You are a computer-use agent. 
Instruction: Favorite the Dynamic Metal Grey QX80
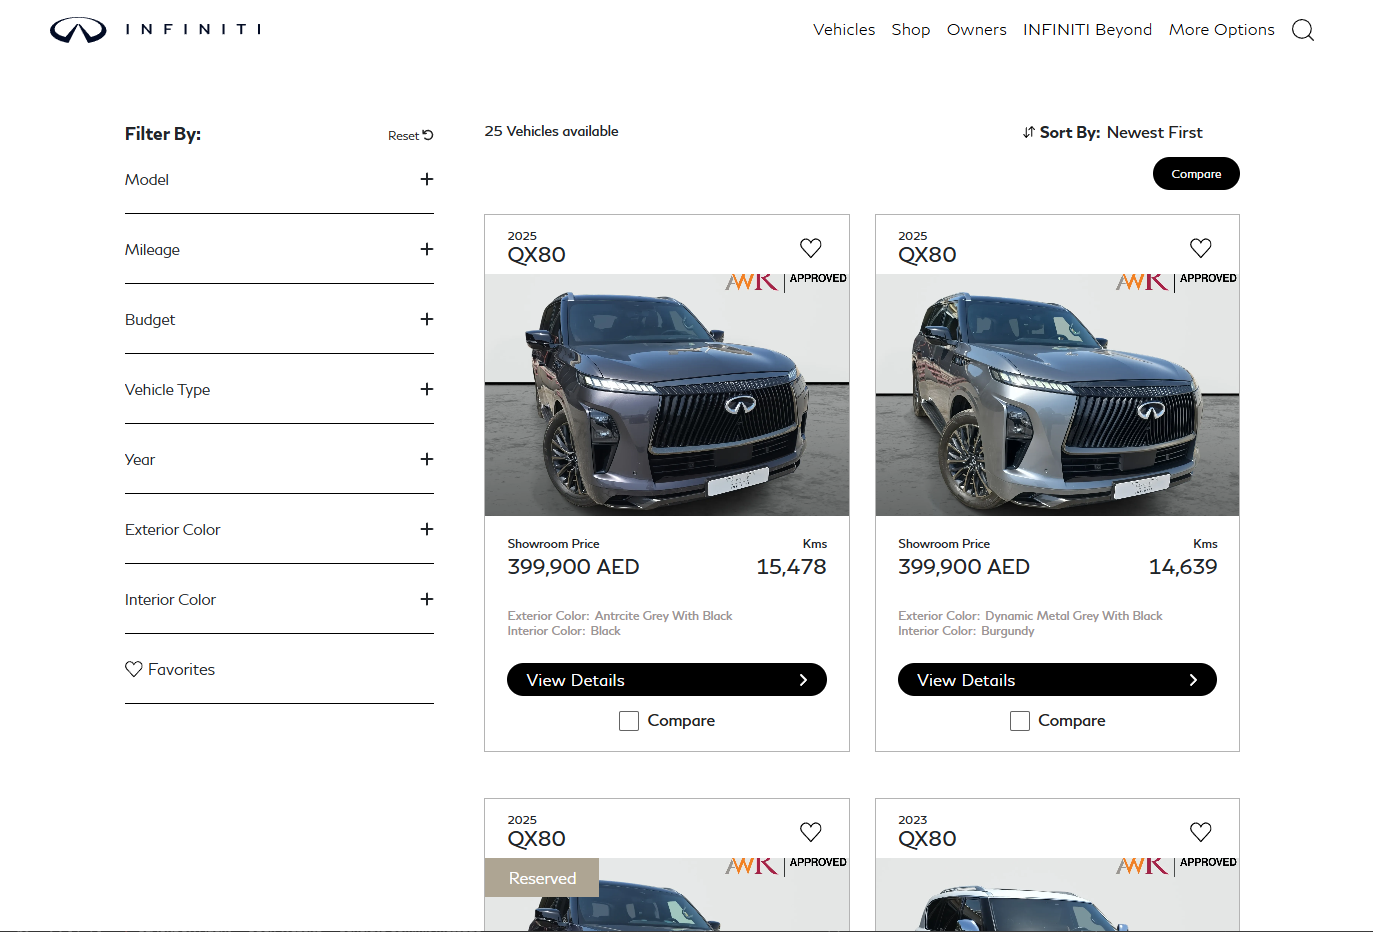(1201, 247)
